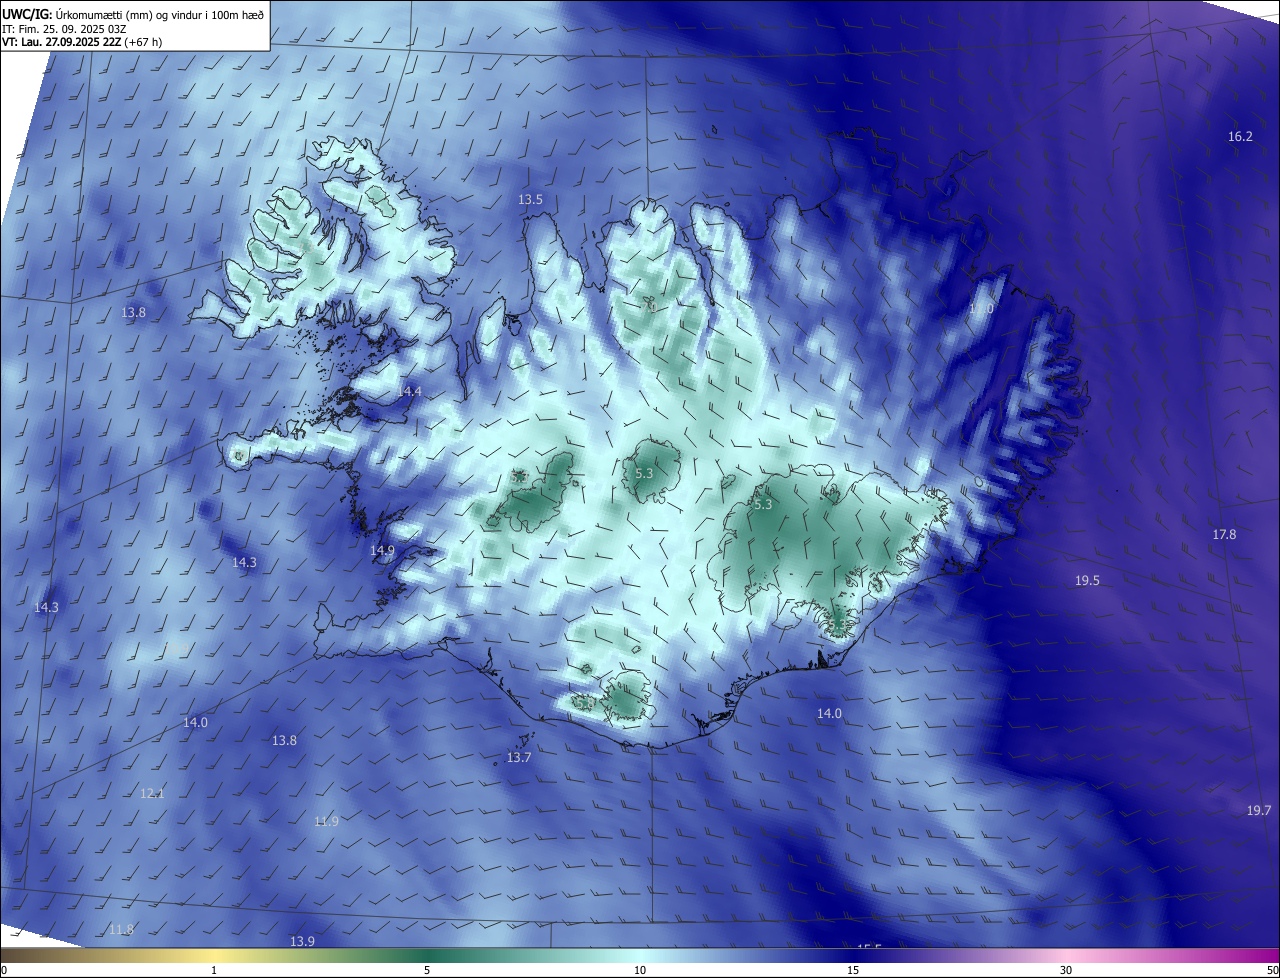Click the colorbar tick label 10

640,970
